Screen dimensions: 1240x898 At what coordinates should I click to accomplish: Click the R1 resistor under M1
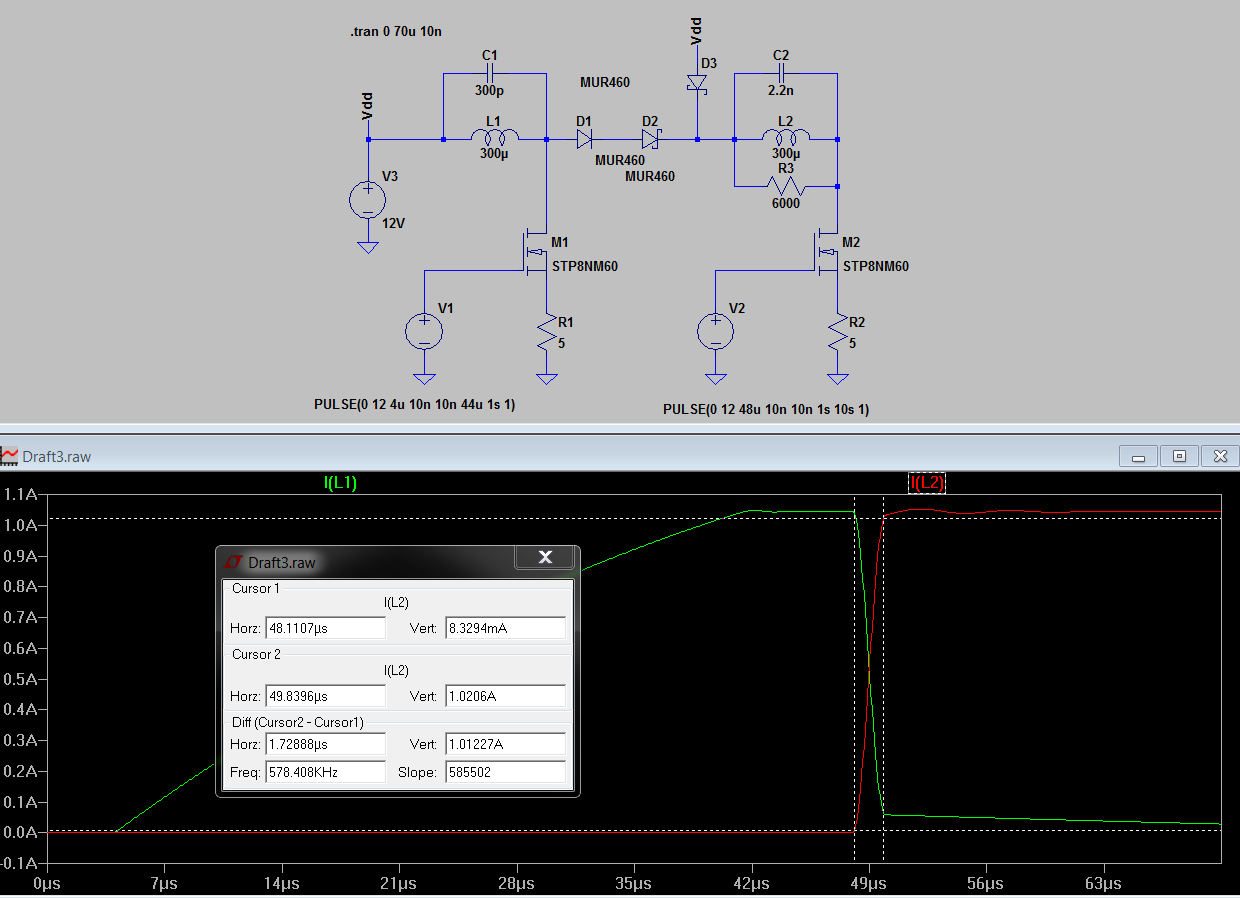coord(546,333)
